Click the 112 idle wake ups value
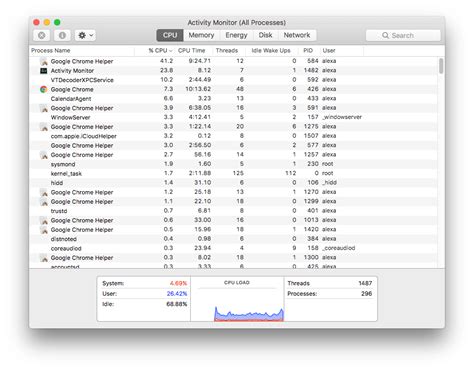Image resolution: width=474 pixels, height=370 pixels. click(290, 173)
